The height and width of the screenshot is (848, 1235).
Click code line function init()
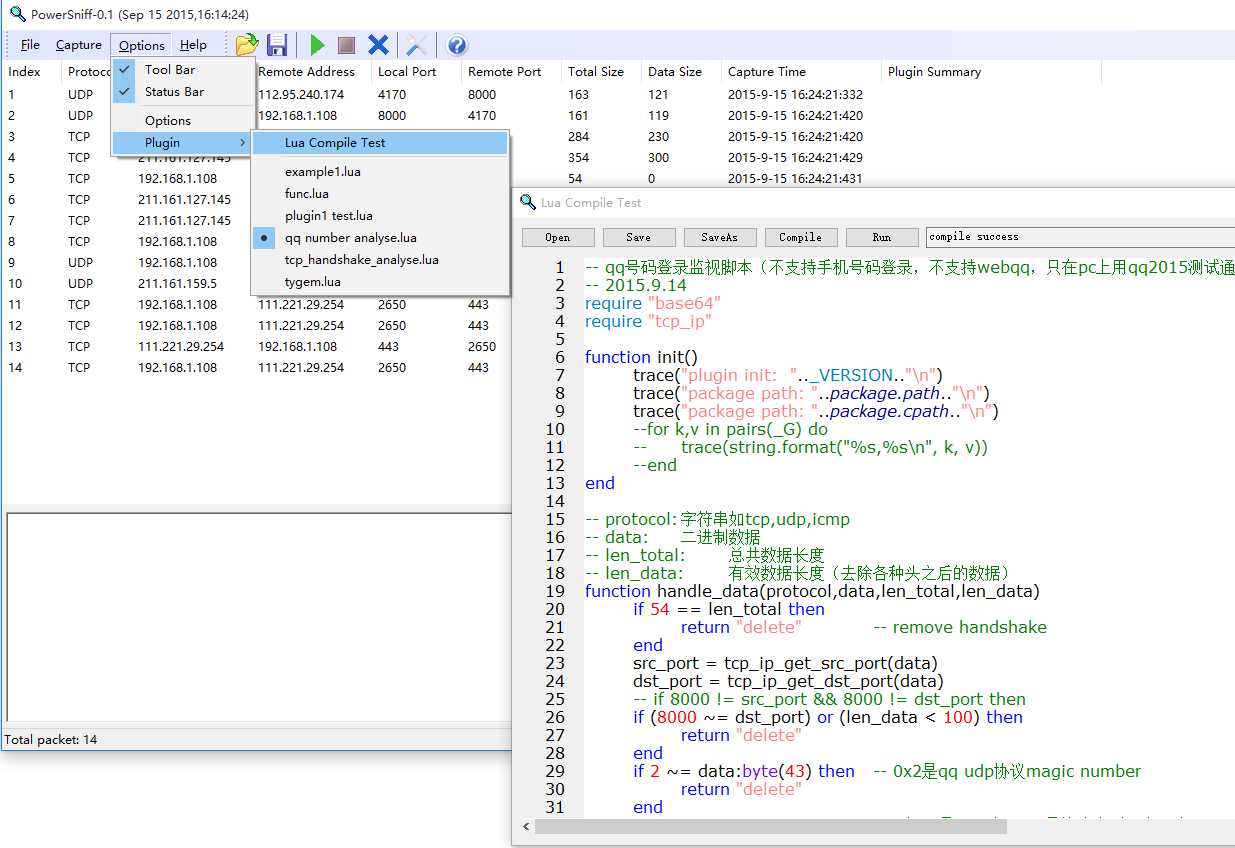pos(642,357)
